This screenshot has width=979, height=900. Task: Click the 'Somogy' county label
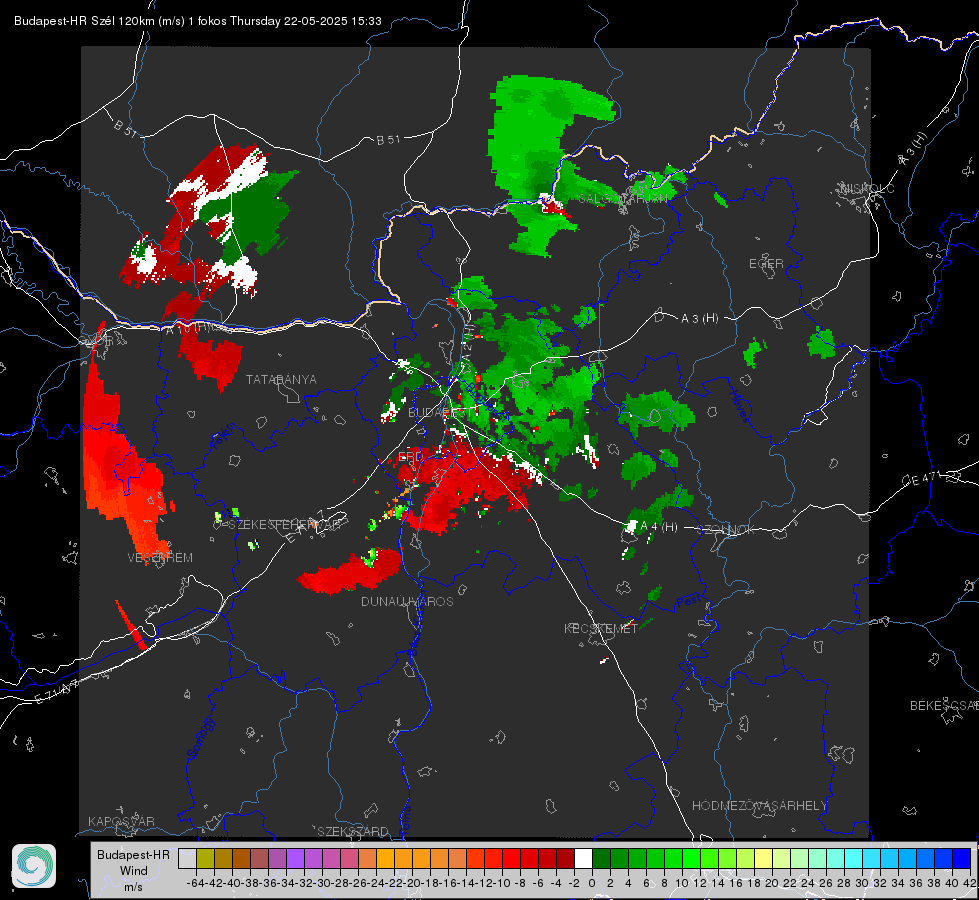click(x=201, y=738)
